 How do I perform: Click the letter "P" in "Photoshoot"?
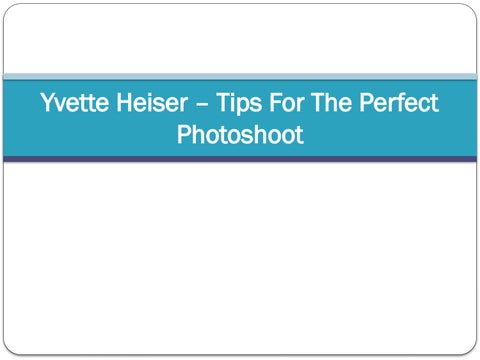pyautogui.click(x=184, y=134)
